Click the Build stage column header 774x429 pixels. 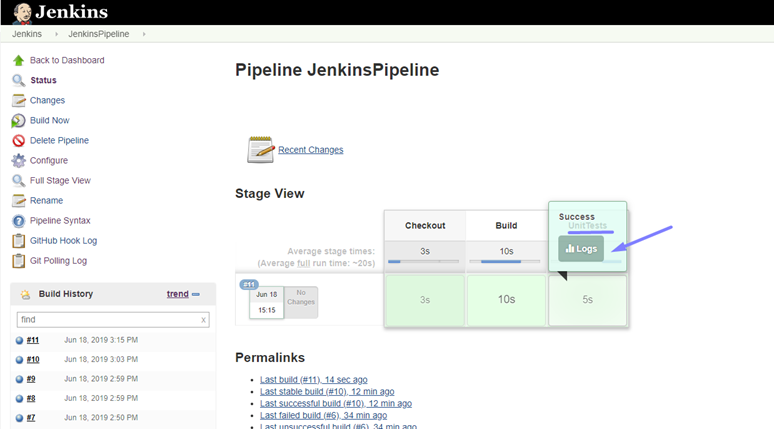pos(506,226)
